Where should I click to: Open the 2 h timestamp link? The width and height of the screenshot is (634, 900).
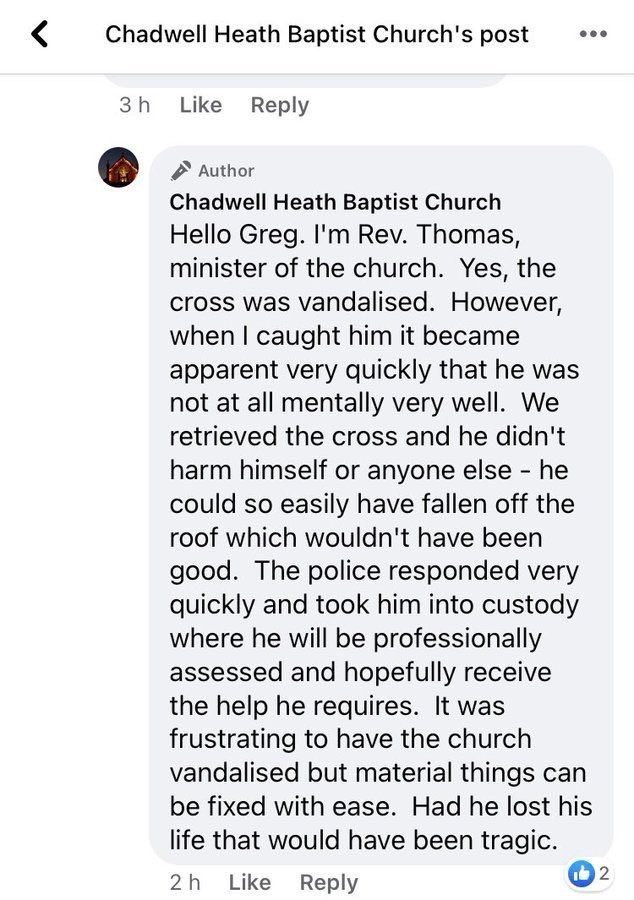(185, 882)
